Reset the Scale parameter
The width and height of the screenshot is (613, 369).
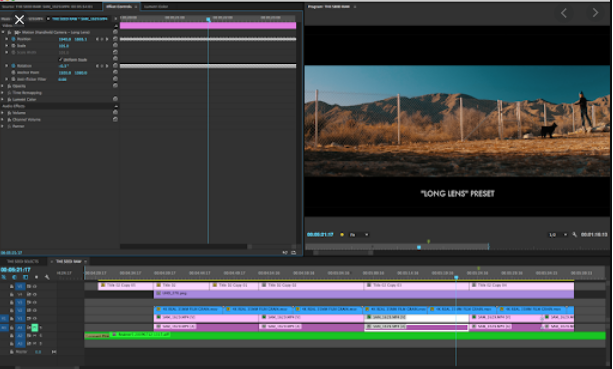[x=115, y=45]
